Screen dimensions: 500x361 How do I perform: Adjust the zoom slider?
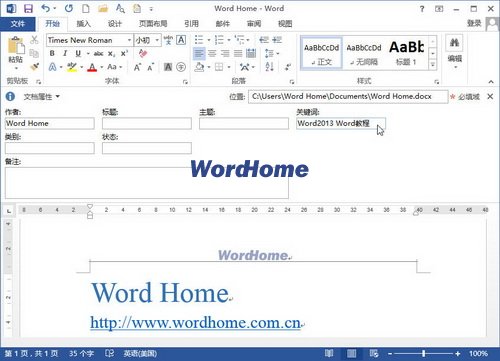click(x=424, y=354)
